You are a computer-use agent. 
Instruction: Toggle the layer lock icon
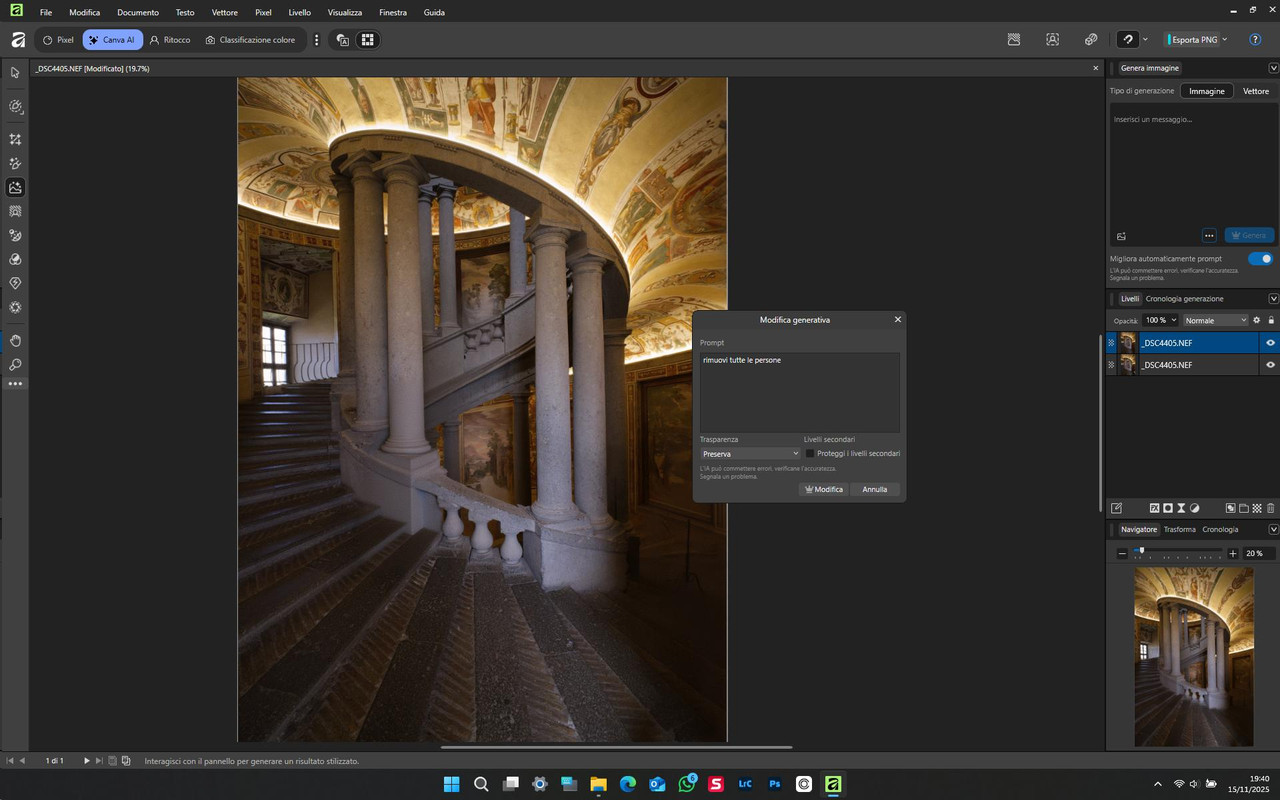pyautogui.click(x=1271, y=320)
